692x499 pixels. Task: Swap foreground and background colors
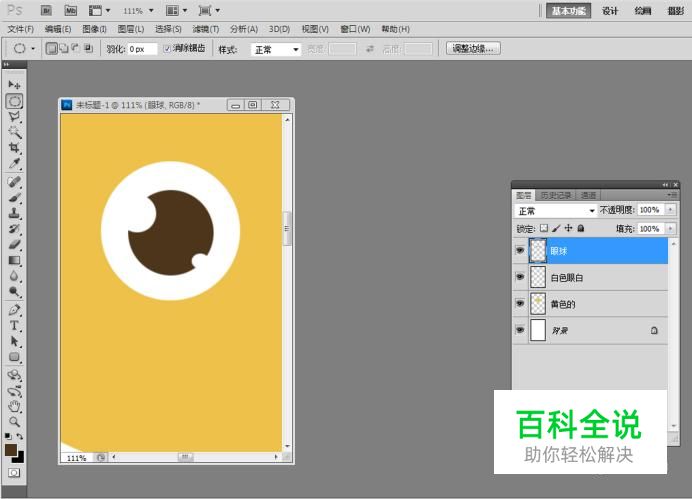pos(20,436)
